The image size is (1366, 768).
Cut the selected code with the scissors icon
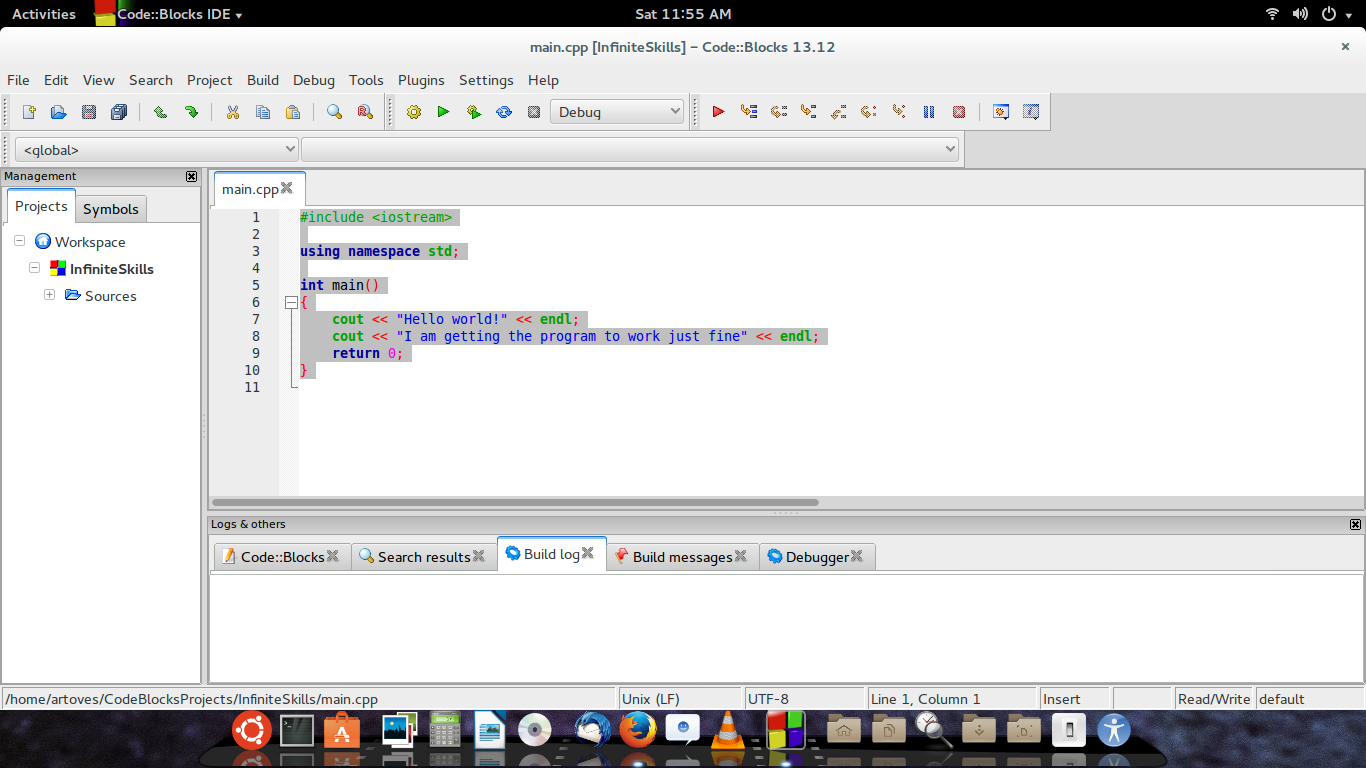[x=233, y=112]
